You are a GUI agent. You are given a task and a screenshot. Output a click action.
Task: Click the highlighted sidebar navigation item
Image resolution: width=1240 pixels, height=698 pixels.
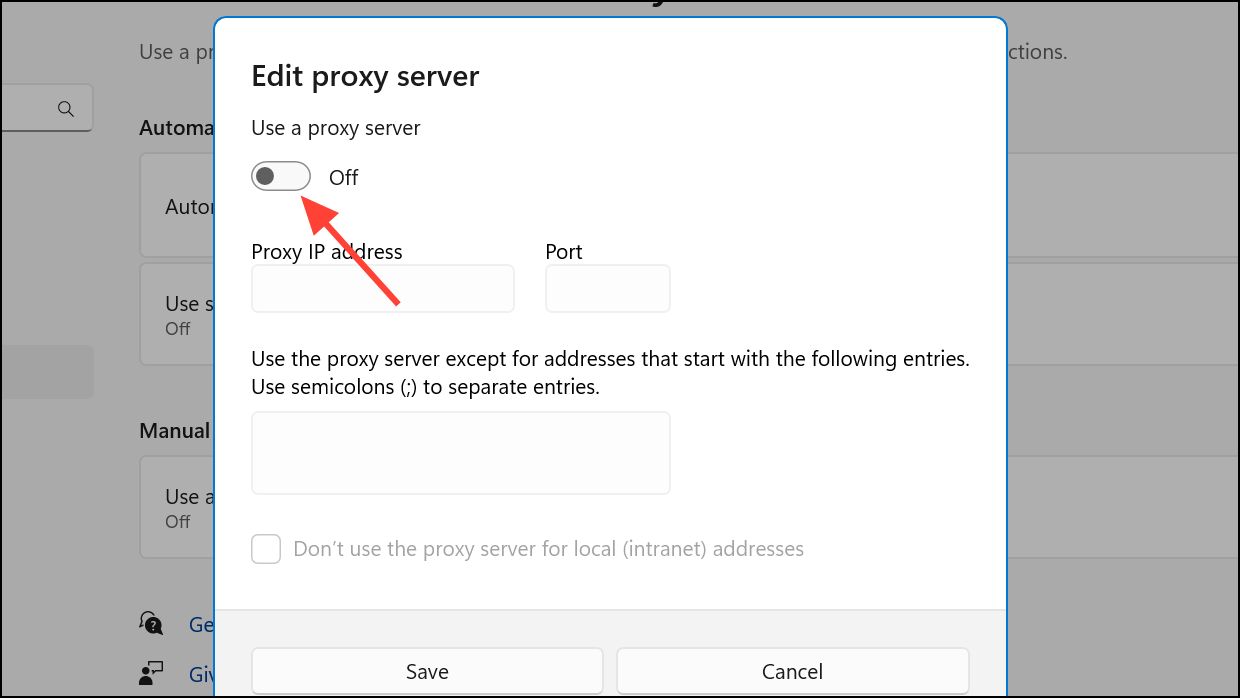(46, 371)
